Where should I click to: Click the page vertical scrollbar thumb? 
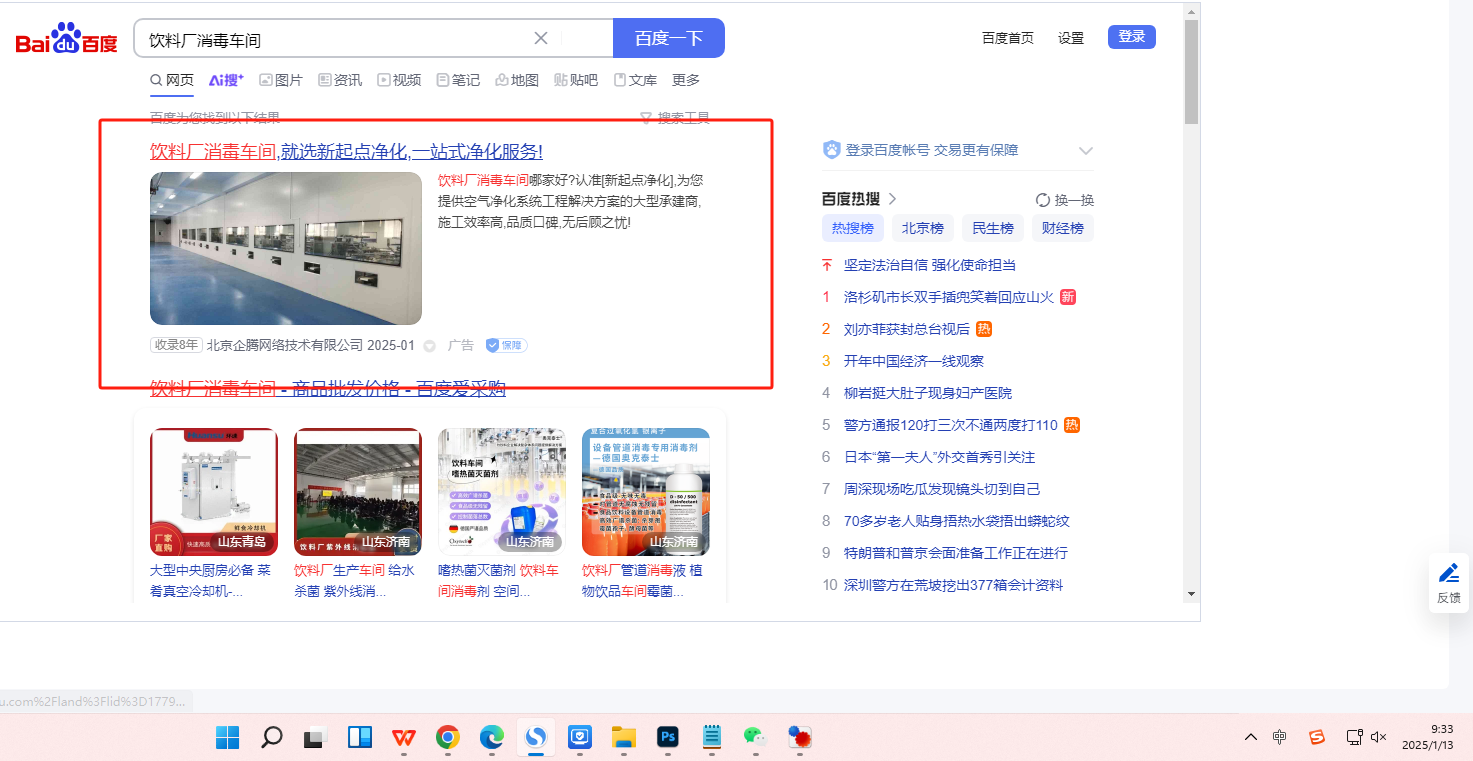pos(1190,70)
